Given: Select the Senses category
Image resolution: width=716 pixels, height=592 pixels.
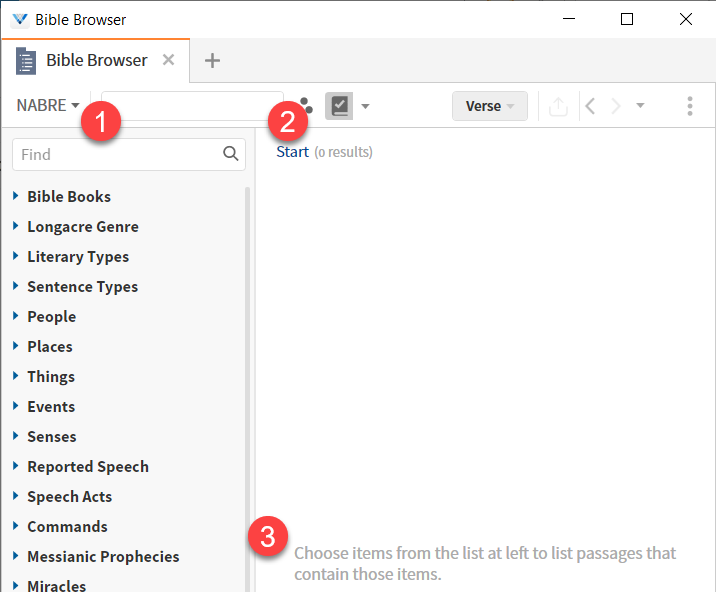Looking at the screenshot, I should 52,437.
